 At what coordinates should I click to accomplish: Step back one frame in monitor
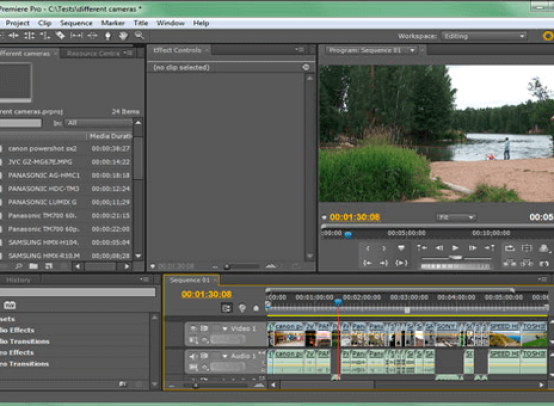click(x=439, y=248)
